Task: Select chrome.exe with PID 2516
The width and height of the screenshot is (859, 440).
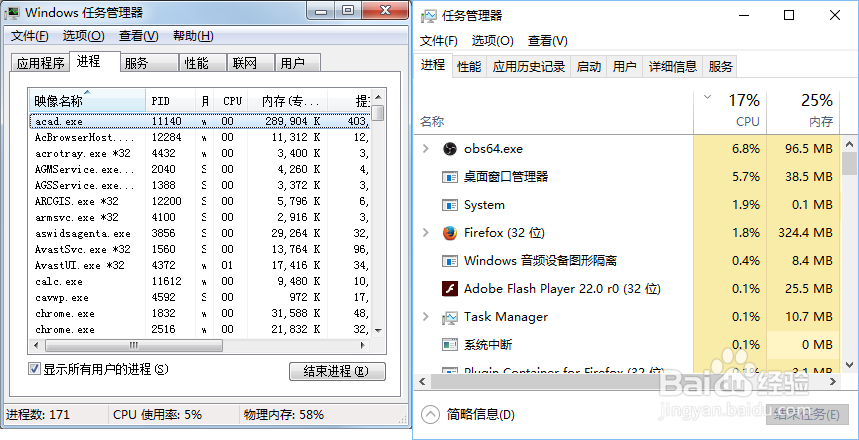Action: (199, 329)
